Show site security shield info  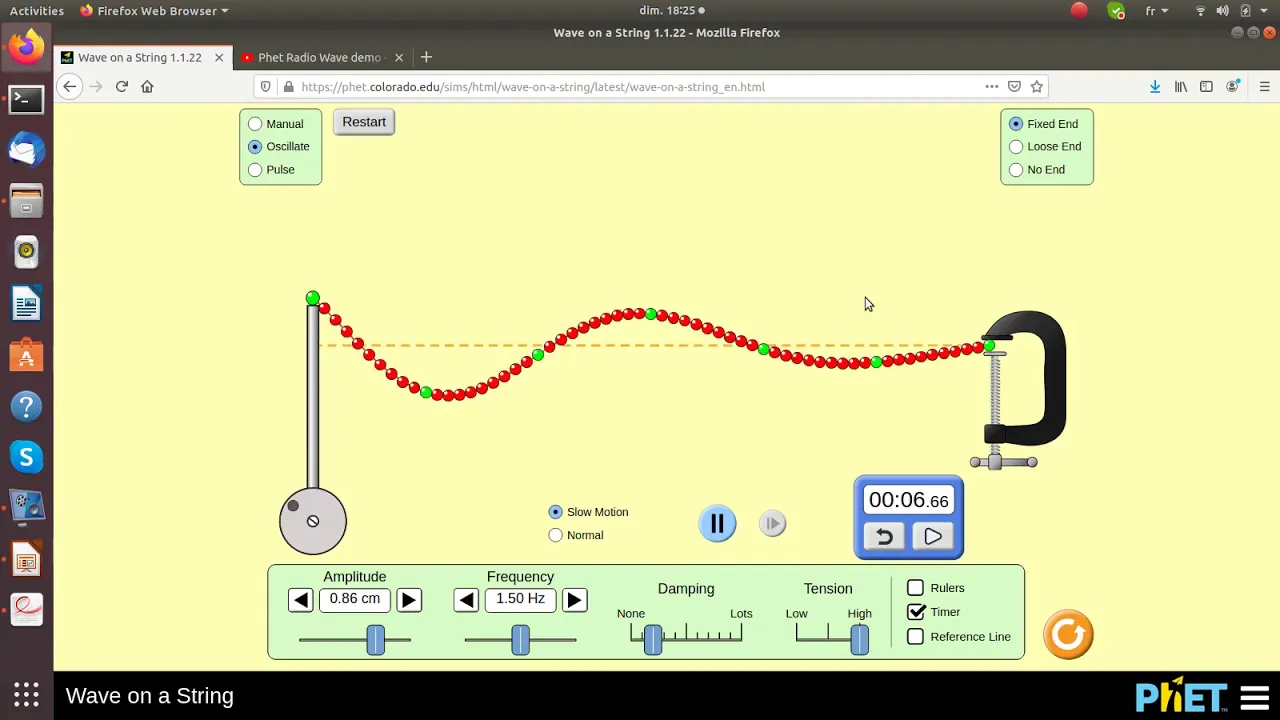[265, 87]
